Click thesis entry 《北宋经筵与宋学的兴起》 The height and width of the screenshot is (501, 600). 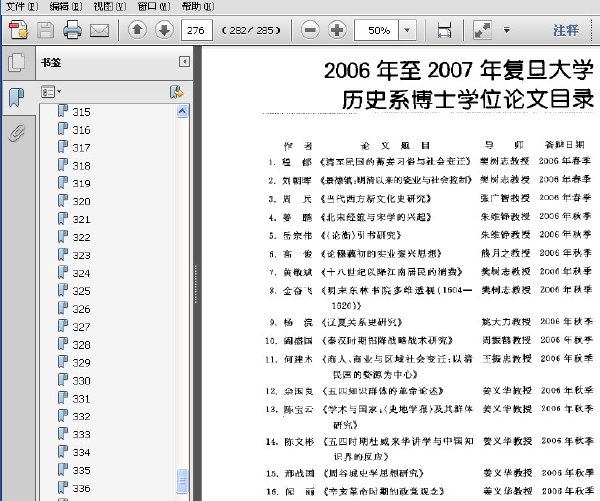point(376,217)
